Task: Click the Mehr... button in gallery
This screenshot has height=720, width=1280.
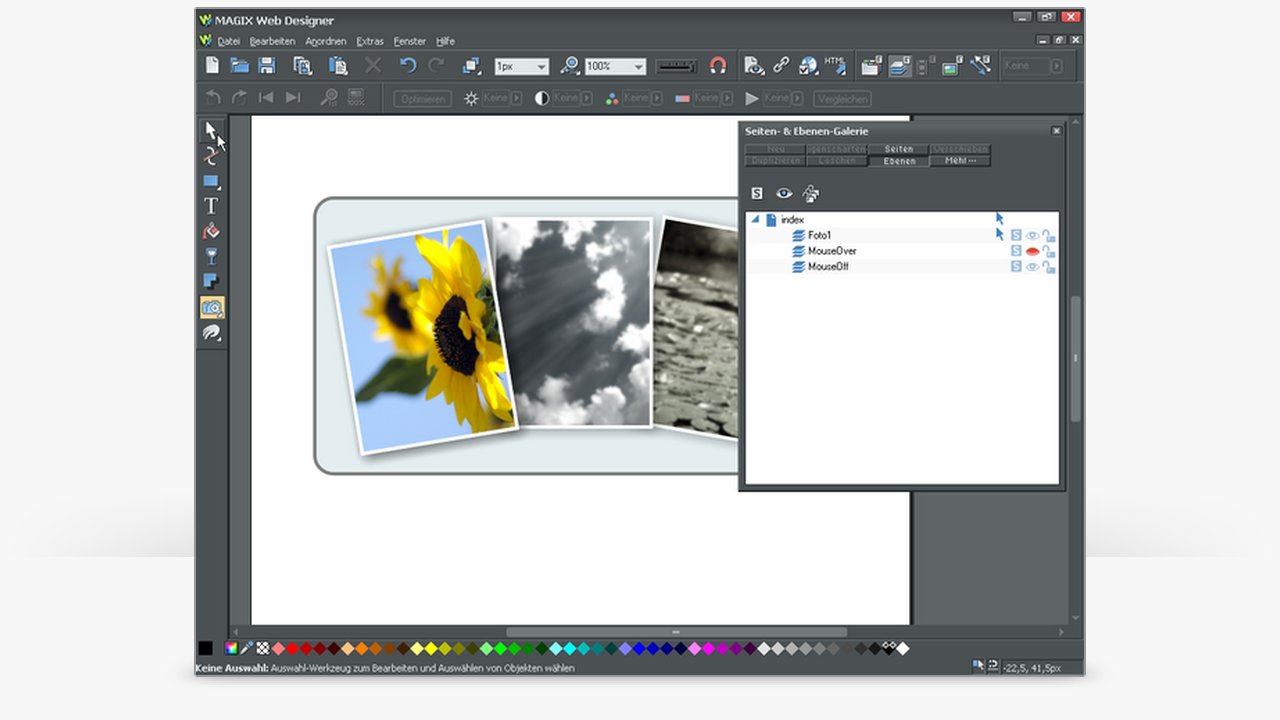Action: pyautogui.click(x=960, y=160)
